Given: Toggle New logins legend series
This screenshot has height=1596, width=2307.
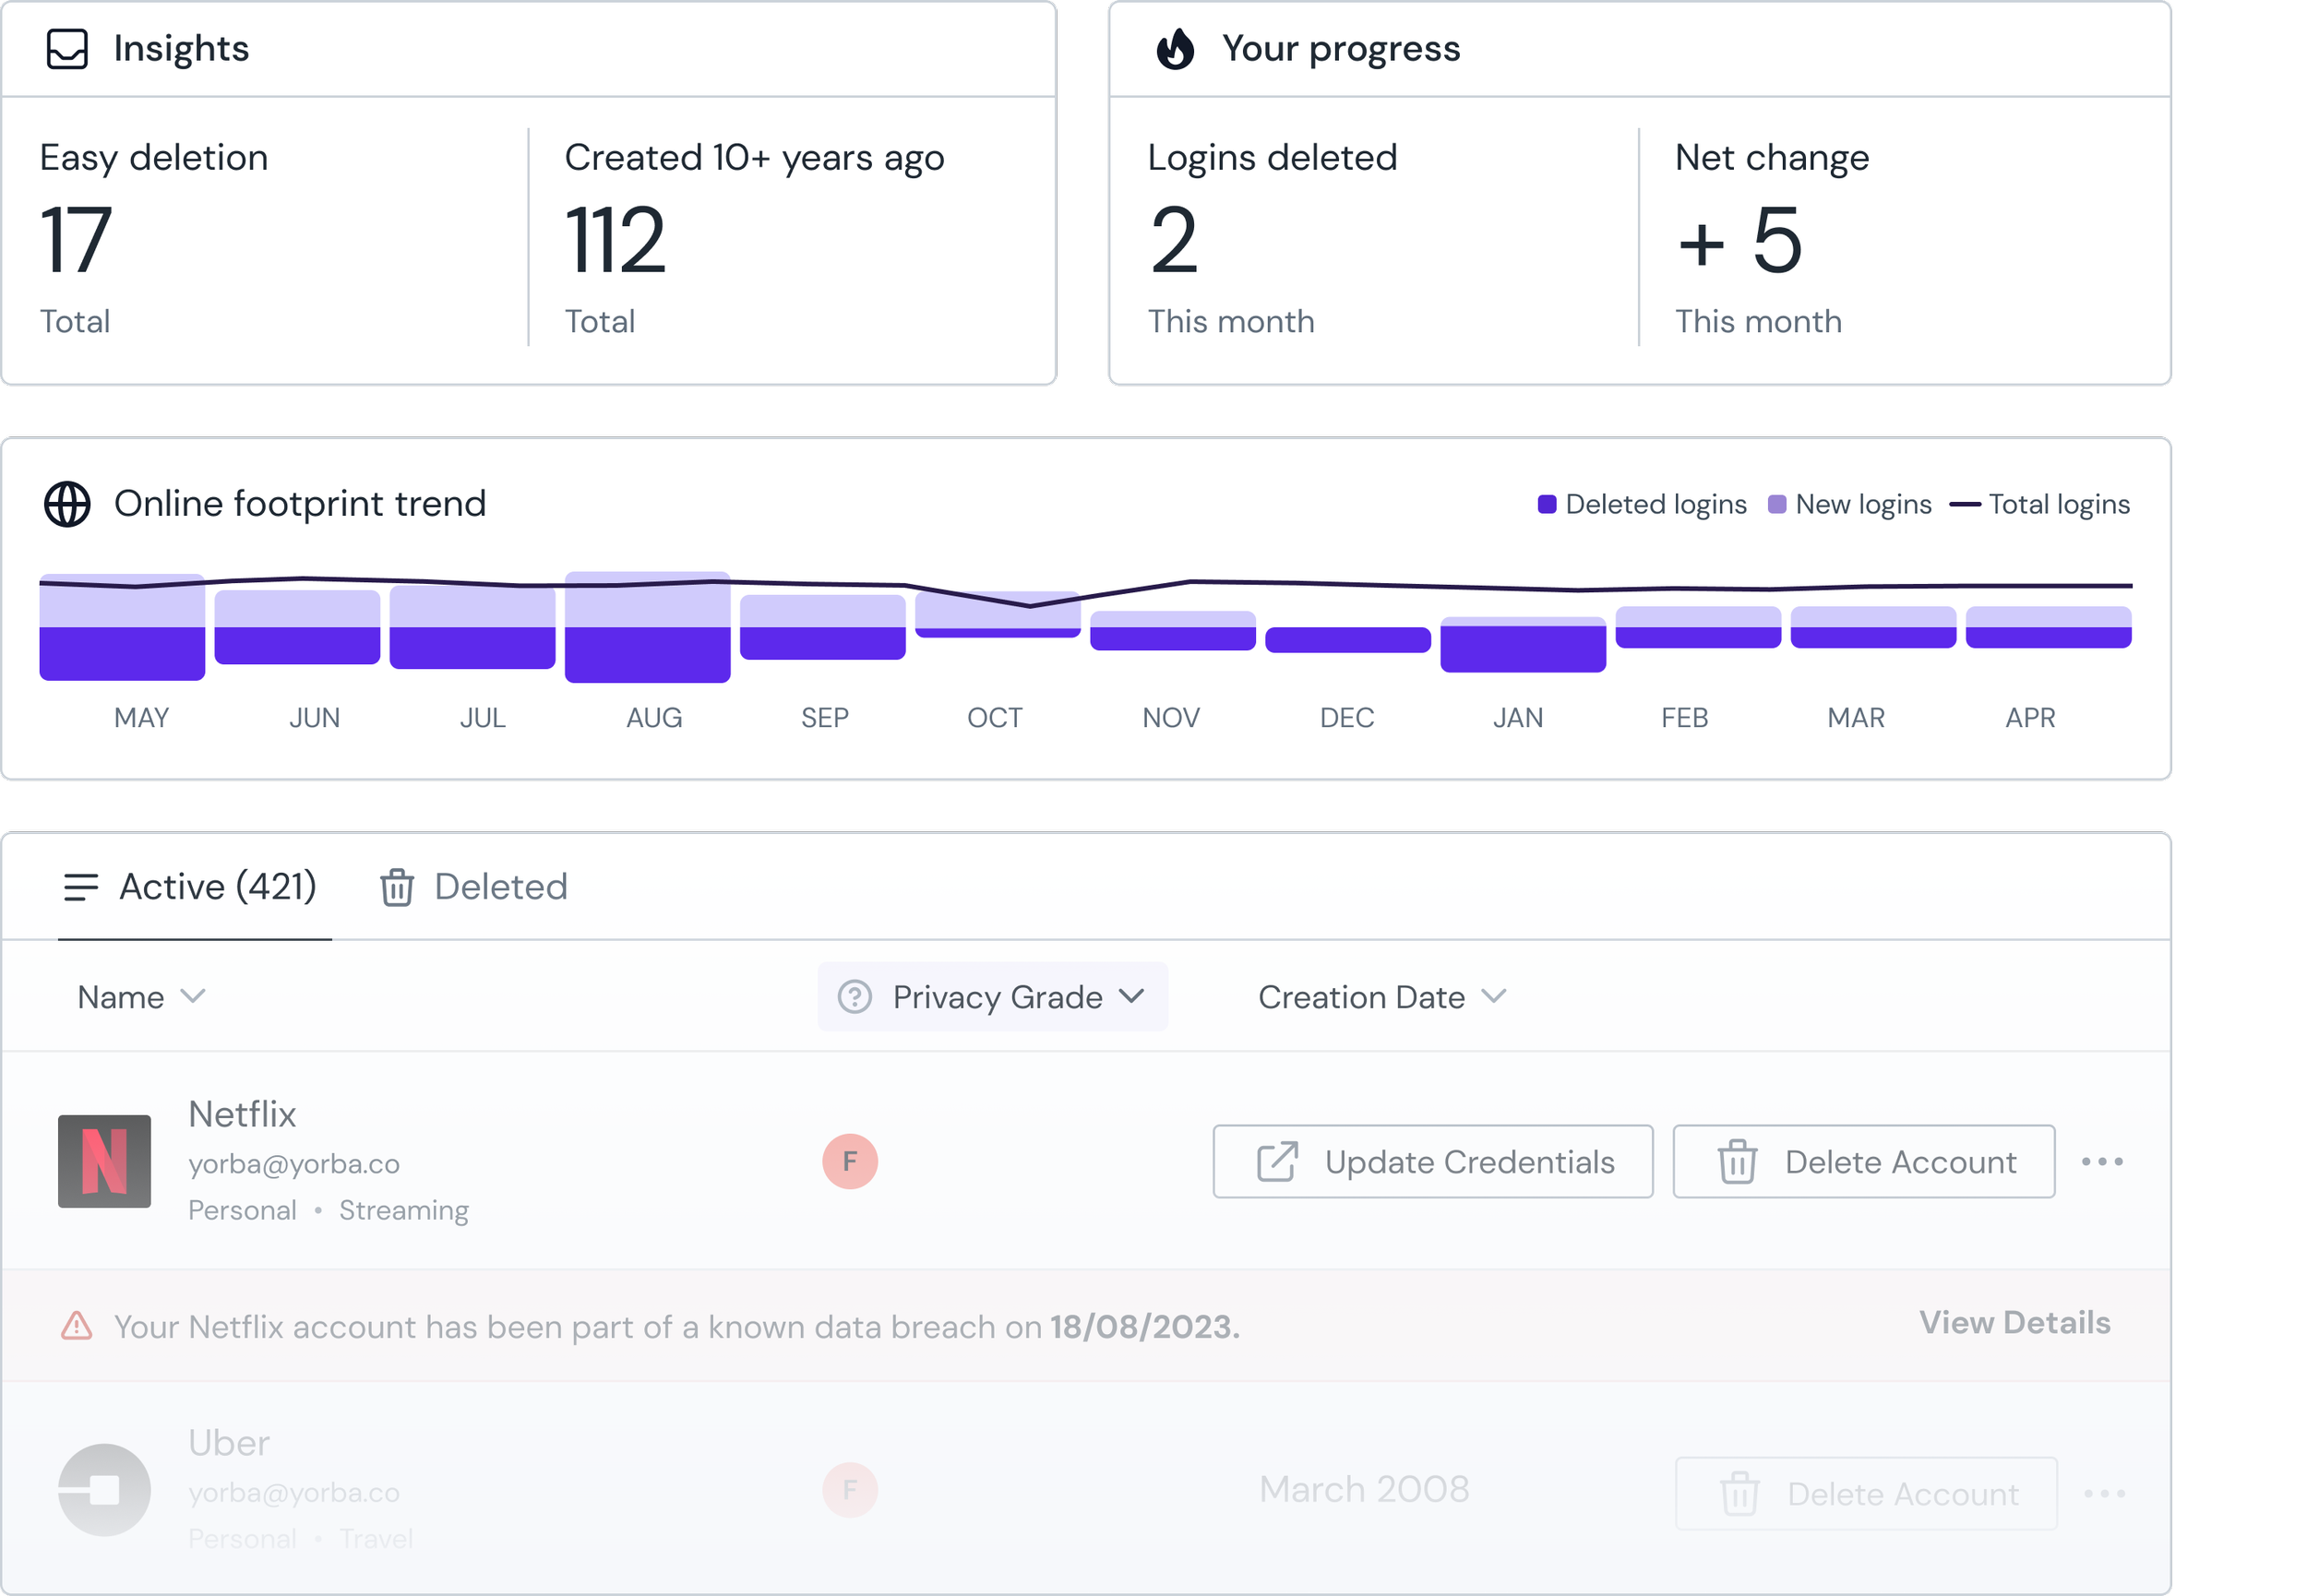Looking at the screenshot, I should pyautogui.click(x=1850, y=504).
